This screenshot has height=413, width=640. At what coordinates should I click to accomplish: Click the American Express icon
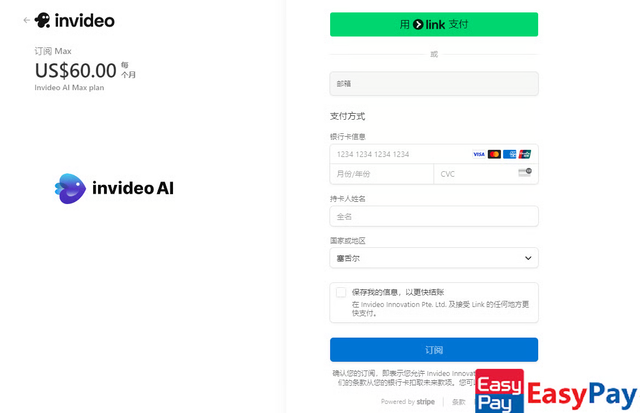coord(509,154)
